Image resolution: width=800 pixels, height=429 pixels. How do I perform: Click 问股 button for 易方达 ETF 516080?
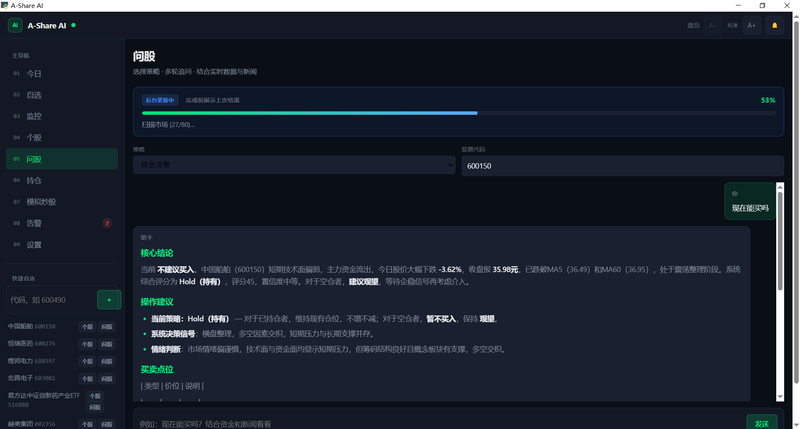pos(95,407)
